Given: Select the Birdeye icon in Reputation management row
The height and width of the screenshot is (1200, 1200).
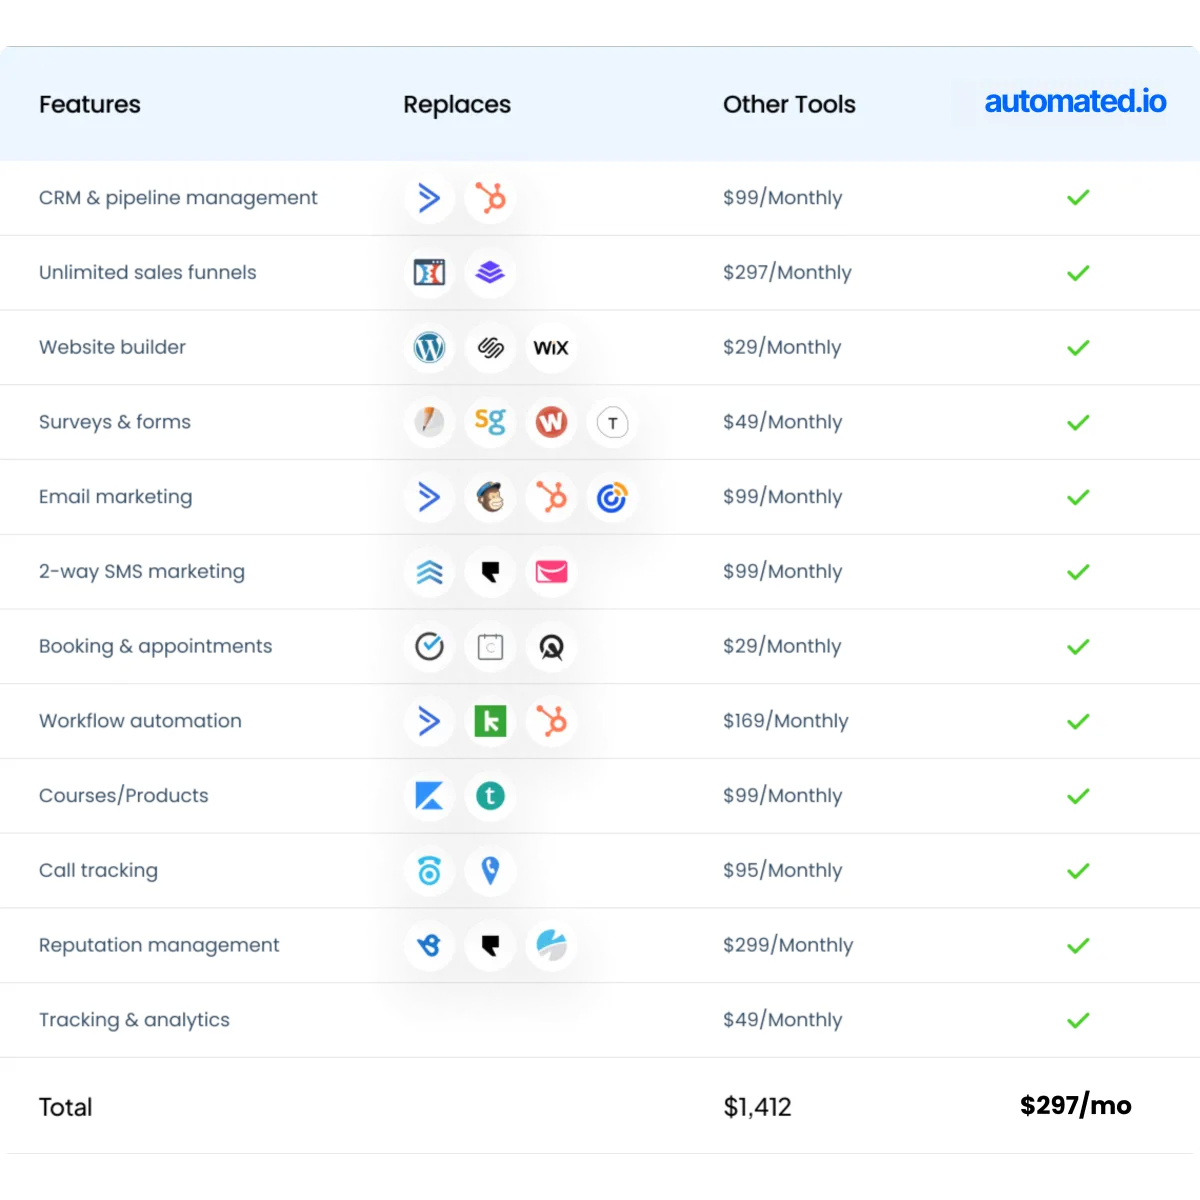Looking at the screenshot, I should point(429,945).
